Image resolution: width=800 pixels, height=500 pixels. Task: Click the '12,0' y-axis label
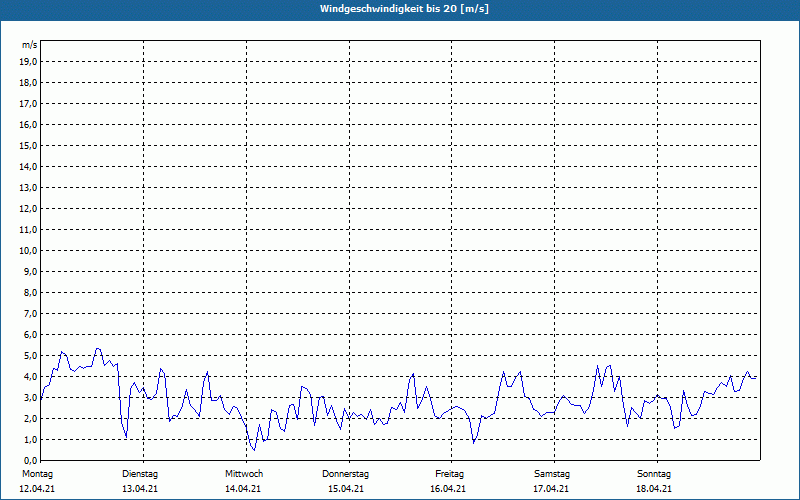(28, 208)
